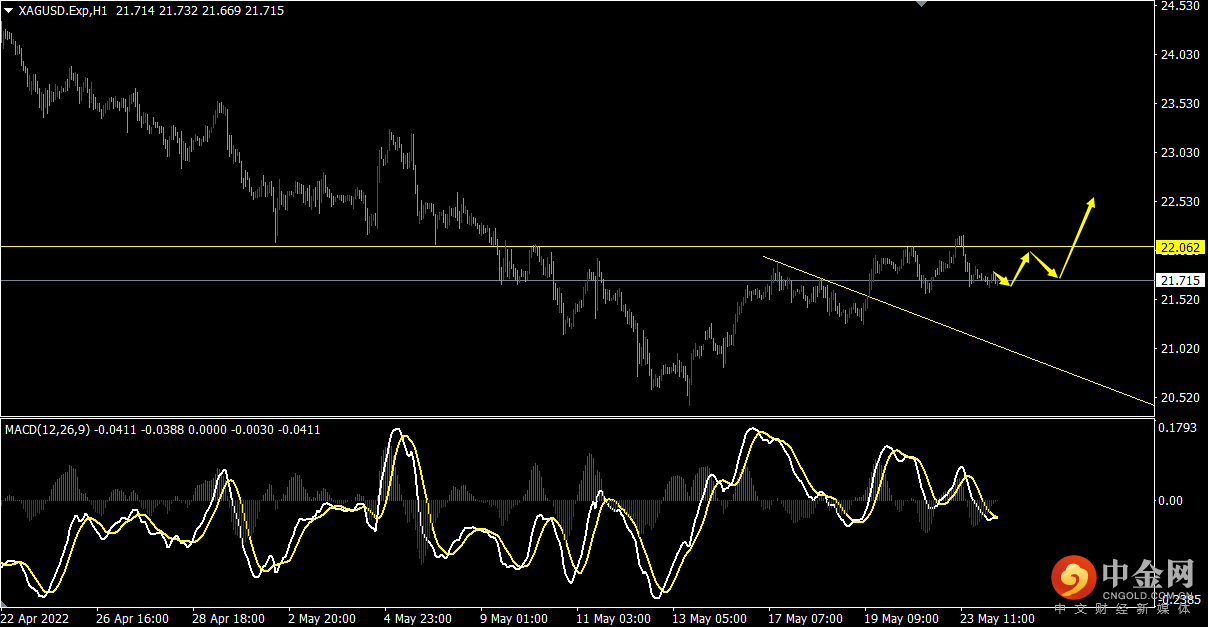Click the MACD 0.00 level label
1208x627 pixels.
1170,501
